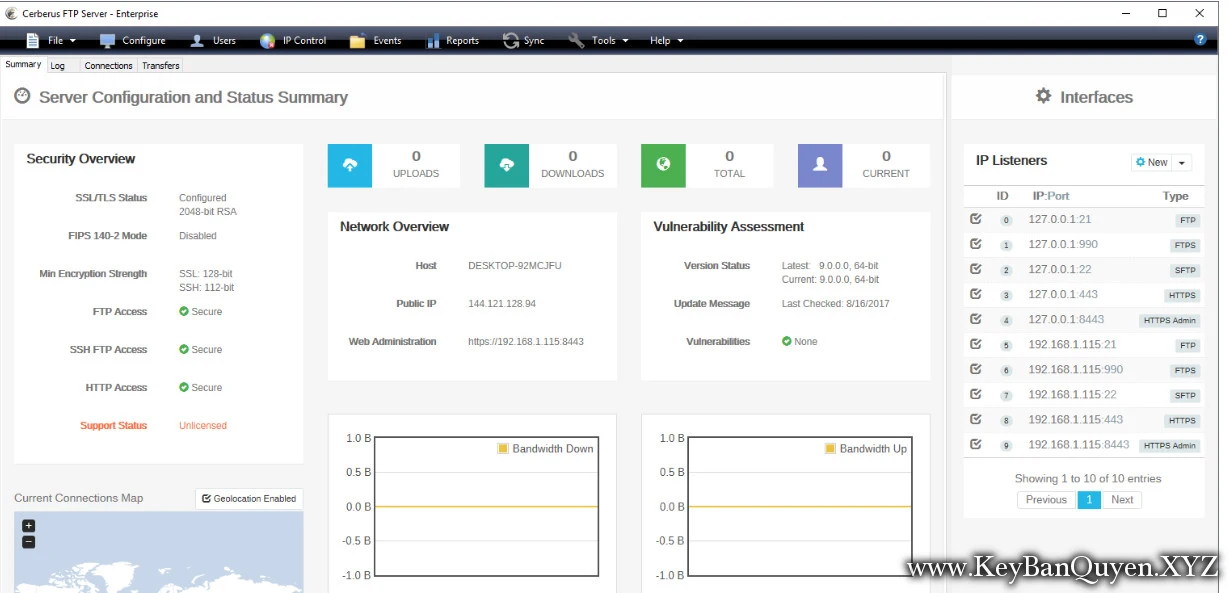Open the Tools dropdown menu
Image resolution: width=1229 pixels, height=593 pixels.
(x=598, y=40)
